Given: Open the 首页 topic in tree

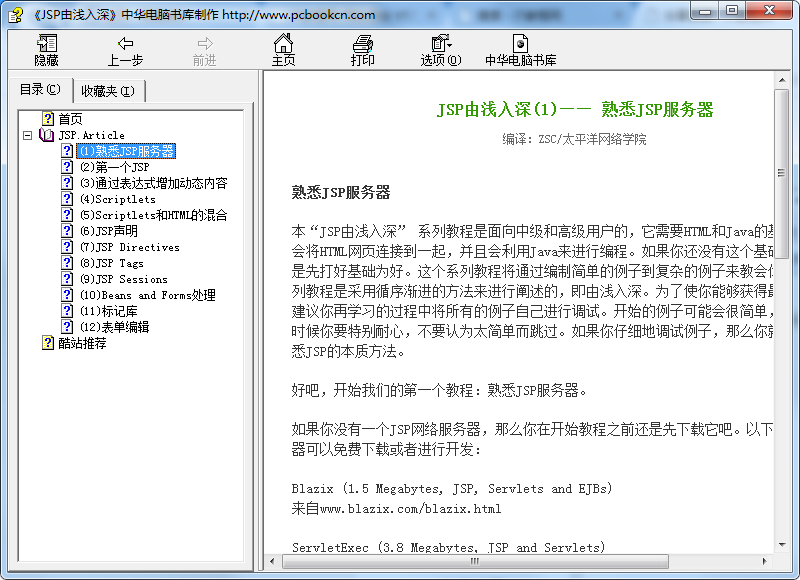Looking at the screenshot, I should (70, 119).
